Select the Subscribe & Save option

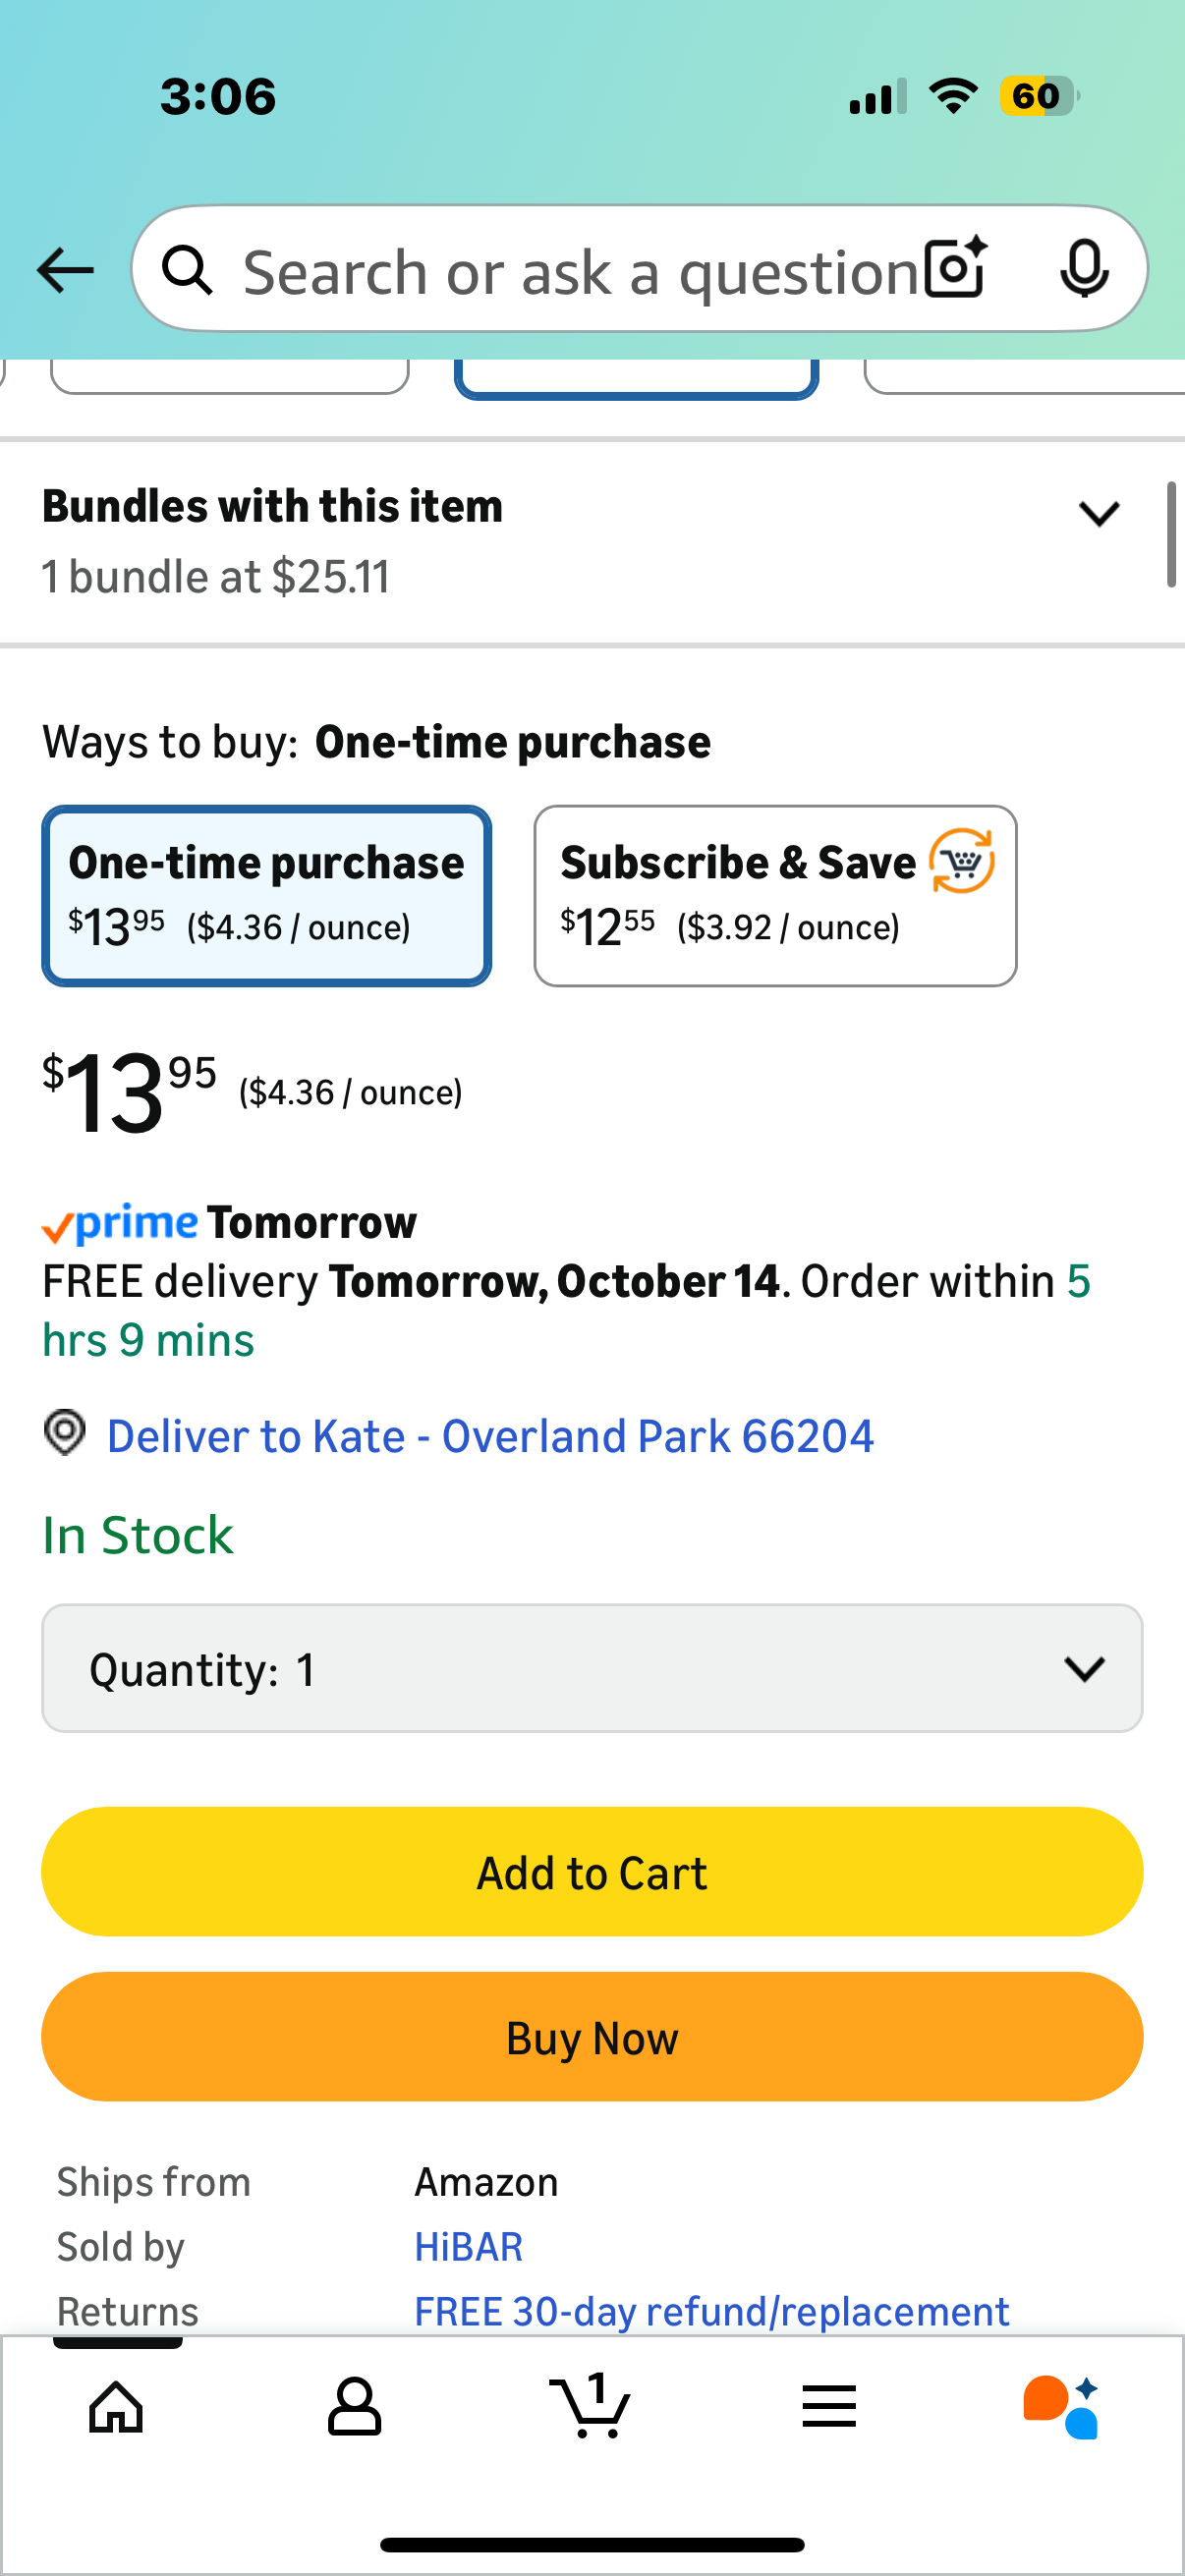(x=775, y=895)
